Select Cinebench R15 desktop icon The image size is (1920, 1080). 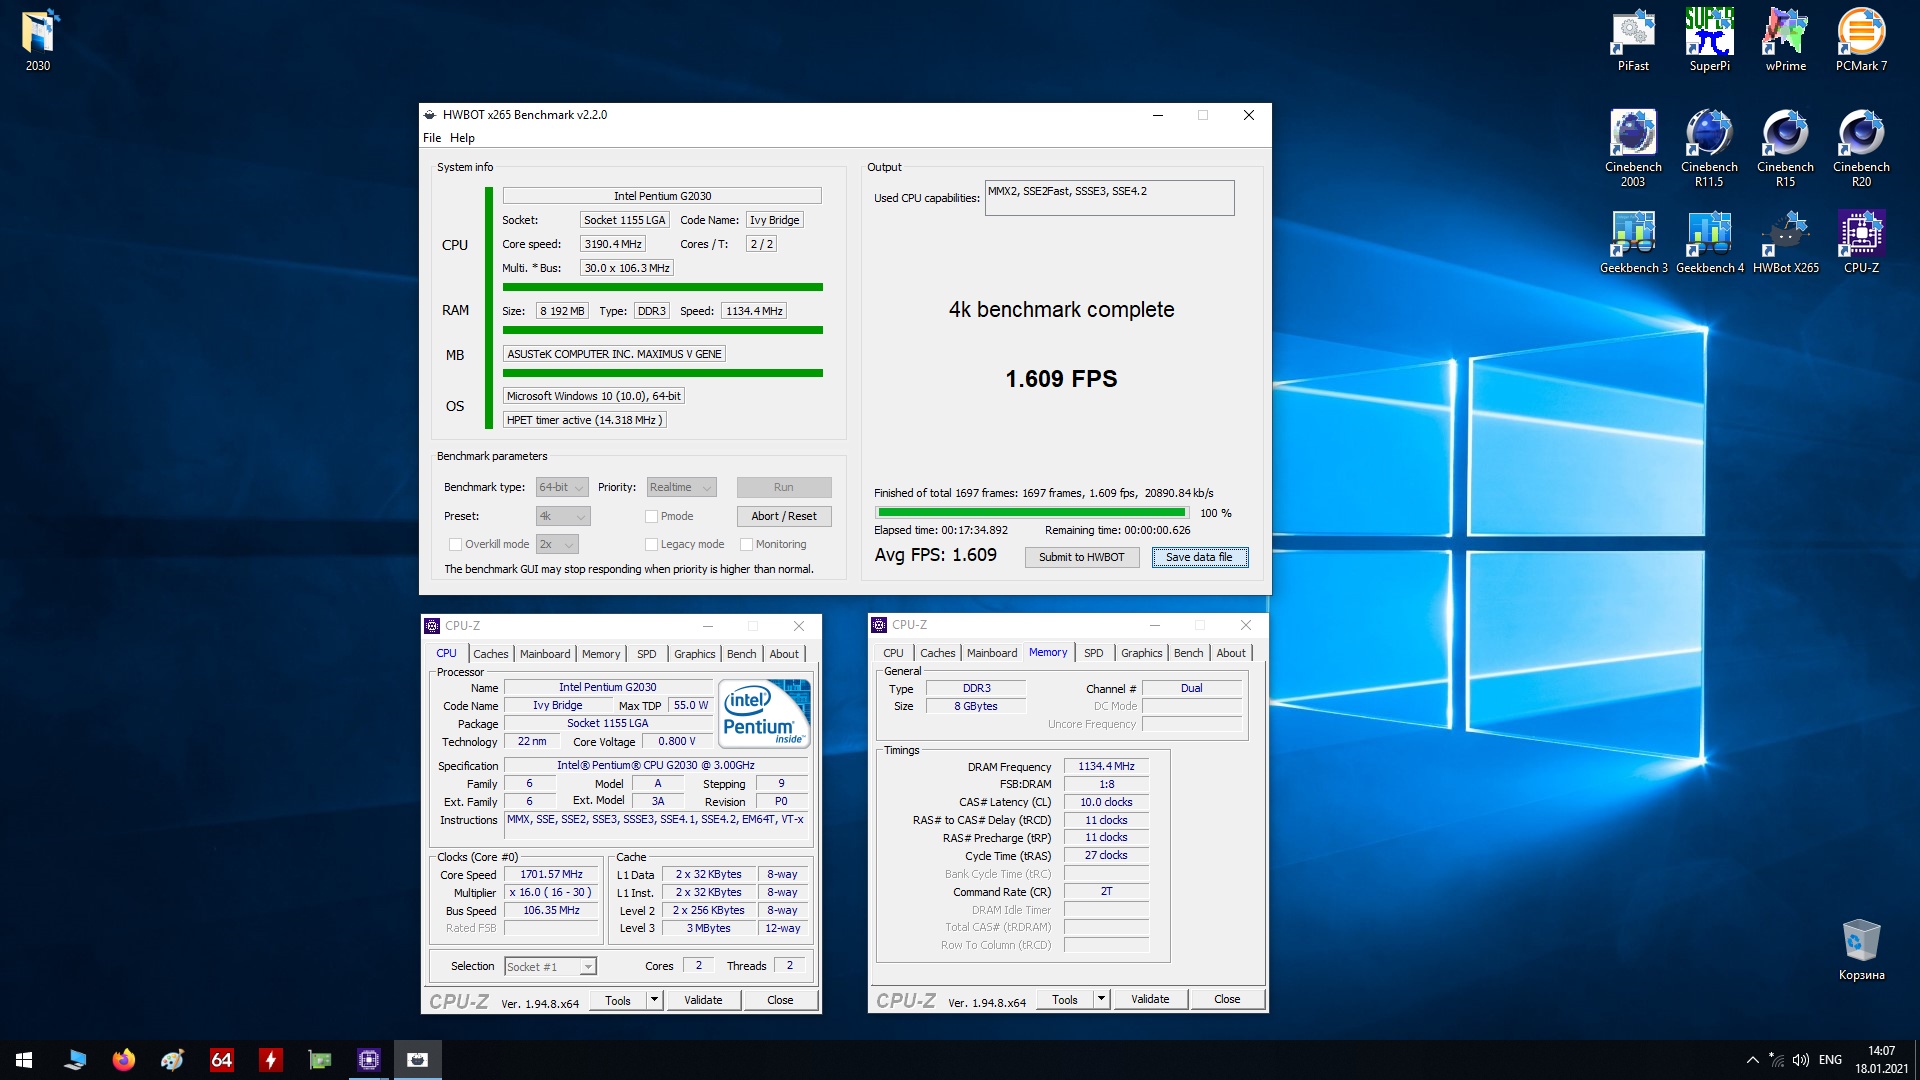click(x=1785, y=148)
